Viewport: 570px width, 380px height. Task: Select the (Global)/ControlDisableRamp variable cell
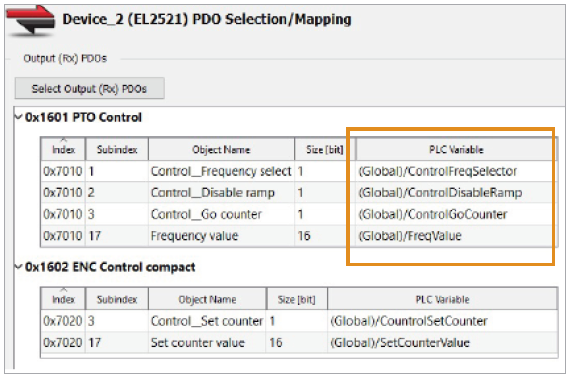click(x=456, y=192)
